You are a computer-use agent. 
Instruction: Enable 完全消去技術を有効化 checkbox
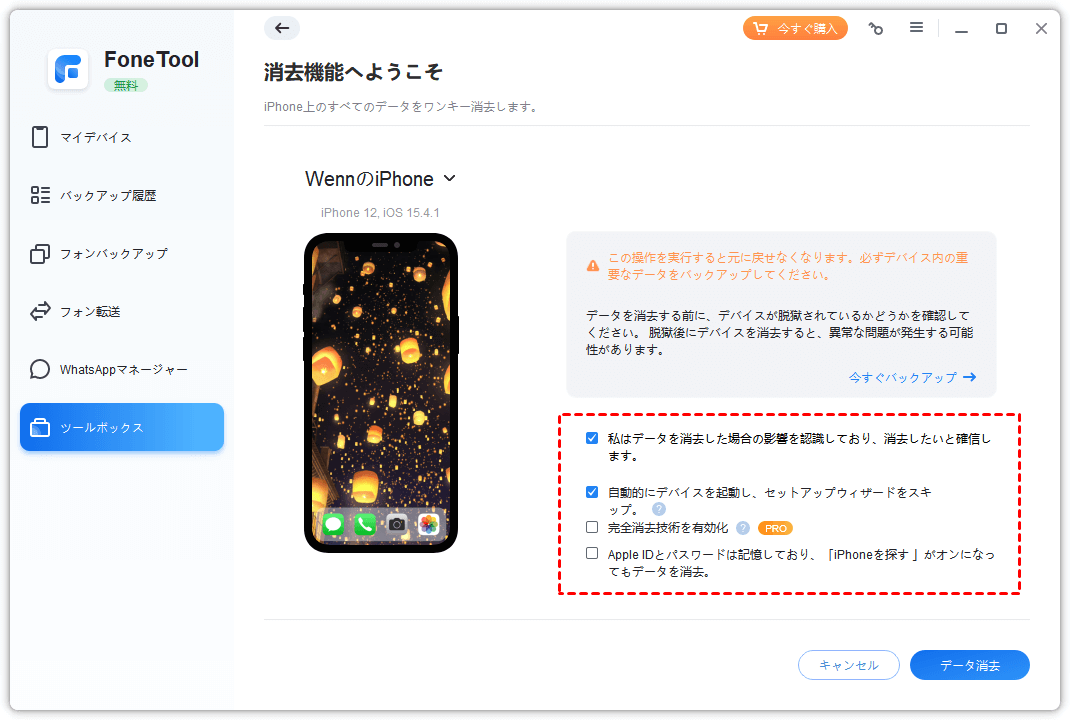tap(592, 527)
